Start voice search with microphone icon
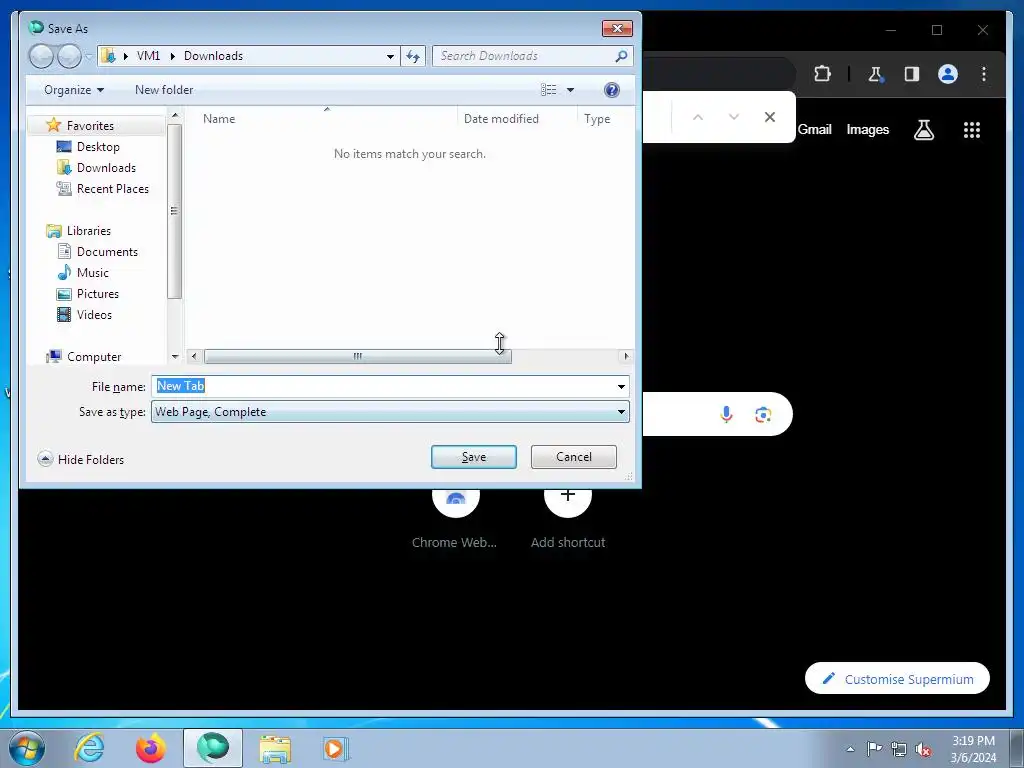Image resolution: width=1024 pixels, height=768 pixels. (x=726, y=414)
